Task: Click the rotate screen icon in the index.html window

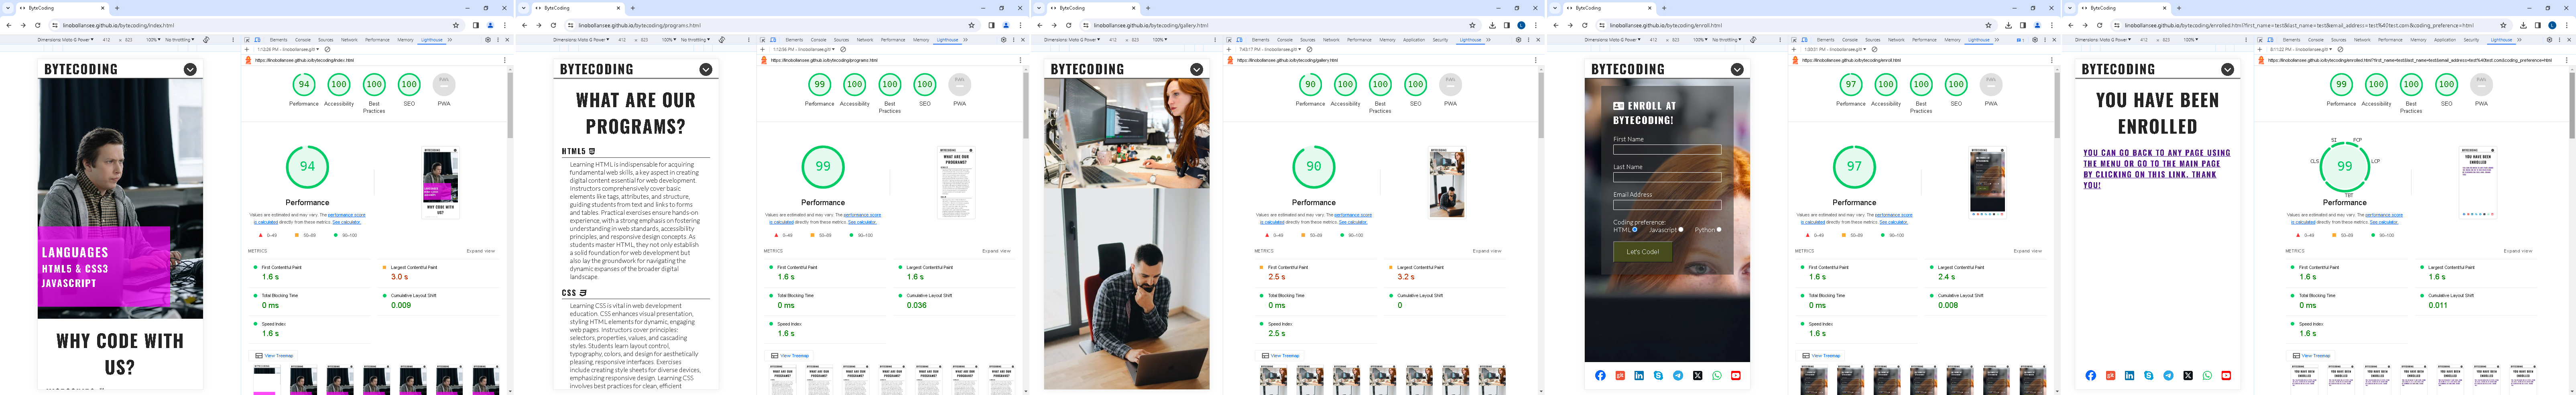Action: [x=206, y=40]
